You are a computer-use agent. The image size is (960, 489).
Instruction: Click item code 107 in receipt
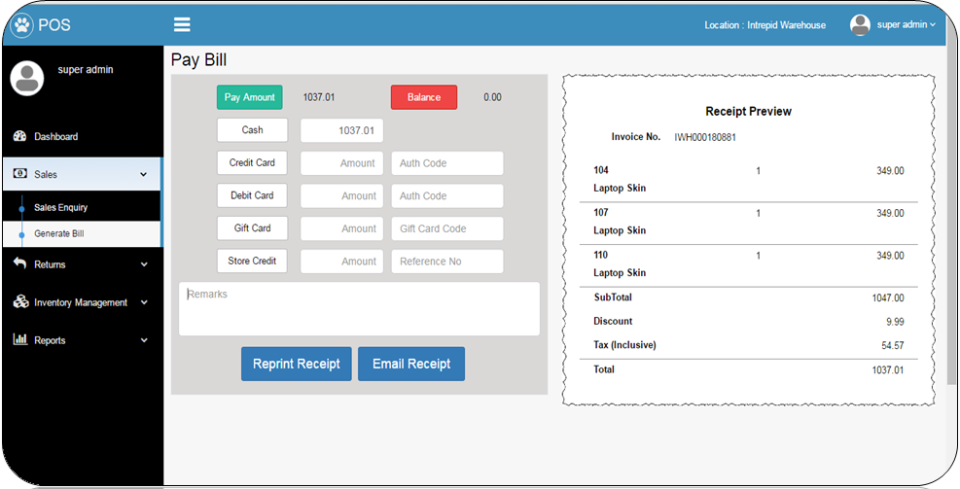tap(601, 212)
